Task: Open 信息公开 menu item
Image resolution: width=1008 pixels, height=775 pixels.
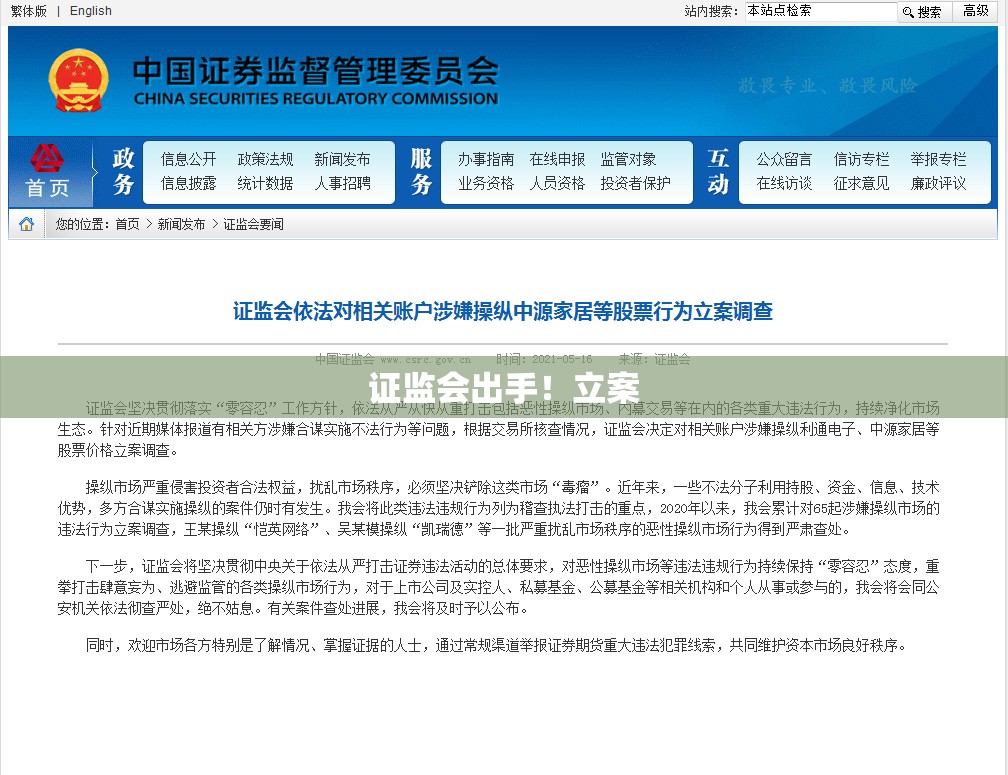Action: [x=188, y=159]
